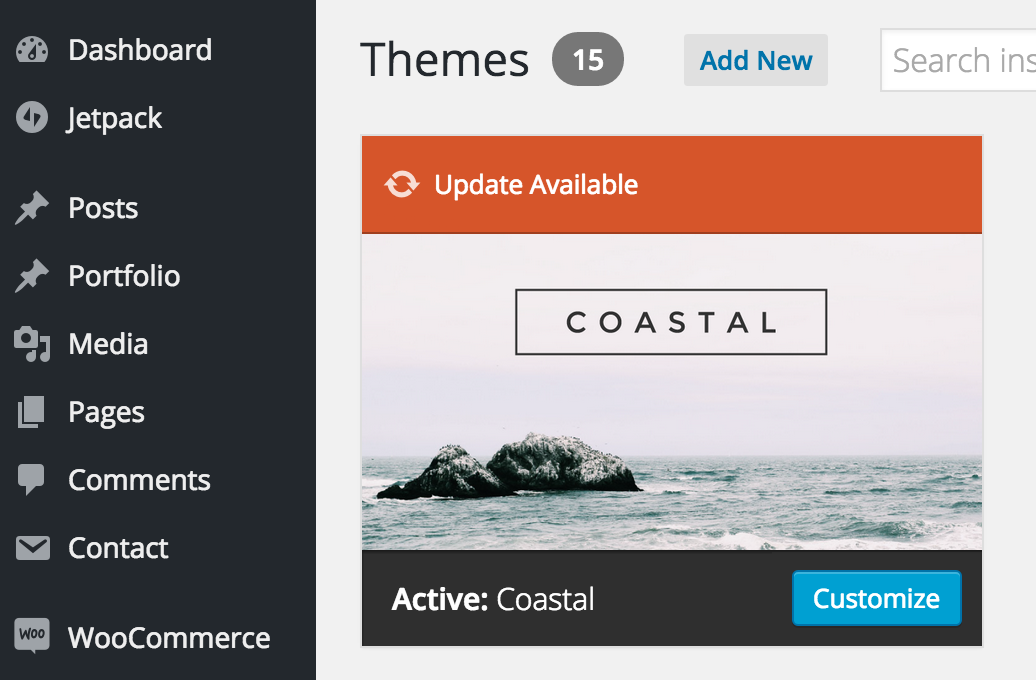Open the Dashboard menu item
Image resolution: width=1036 pixels, height=680 pixels.
[140, 50]
